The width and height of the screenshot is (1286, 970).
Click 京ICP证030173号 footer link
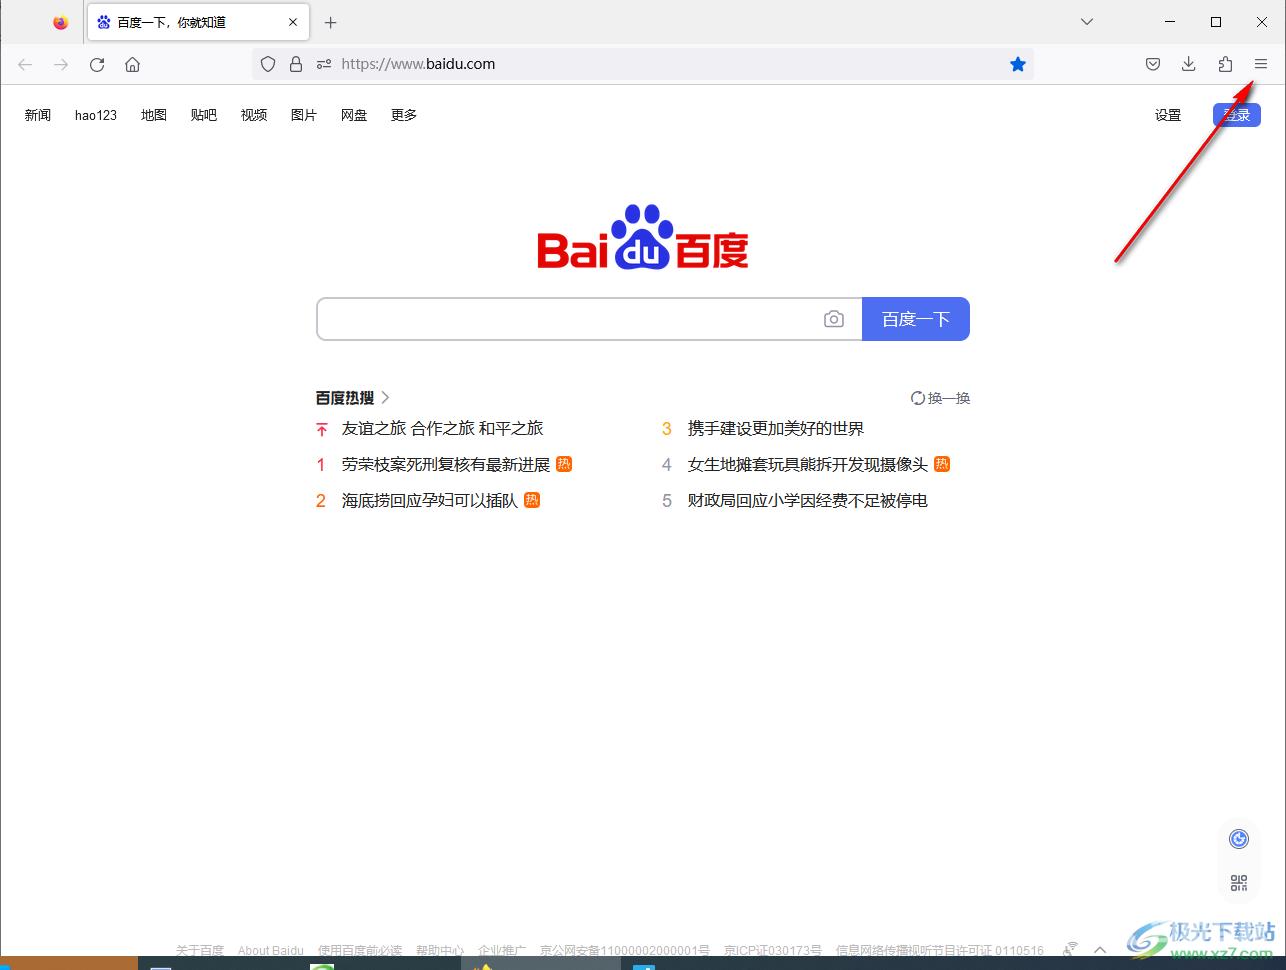773,950
